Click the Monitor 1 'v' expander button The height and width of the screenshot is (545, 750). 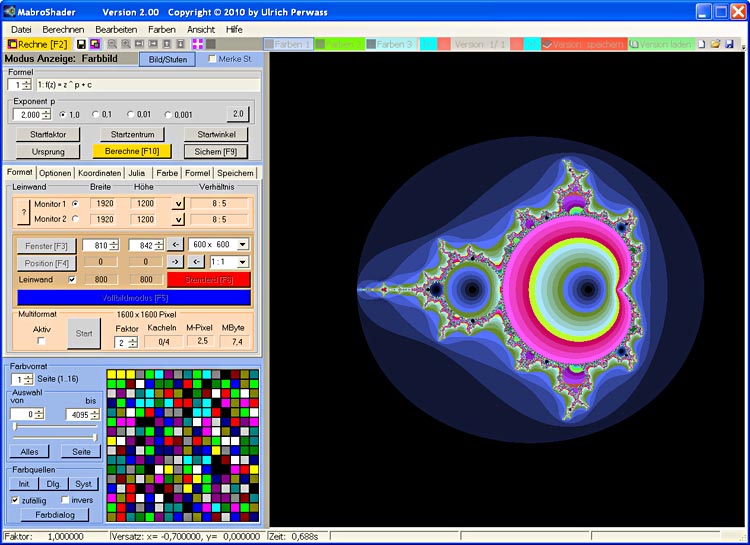pos(178,204)
